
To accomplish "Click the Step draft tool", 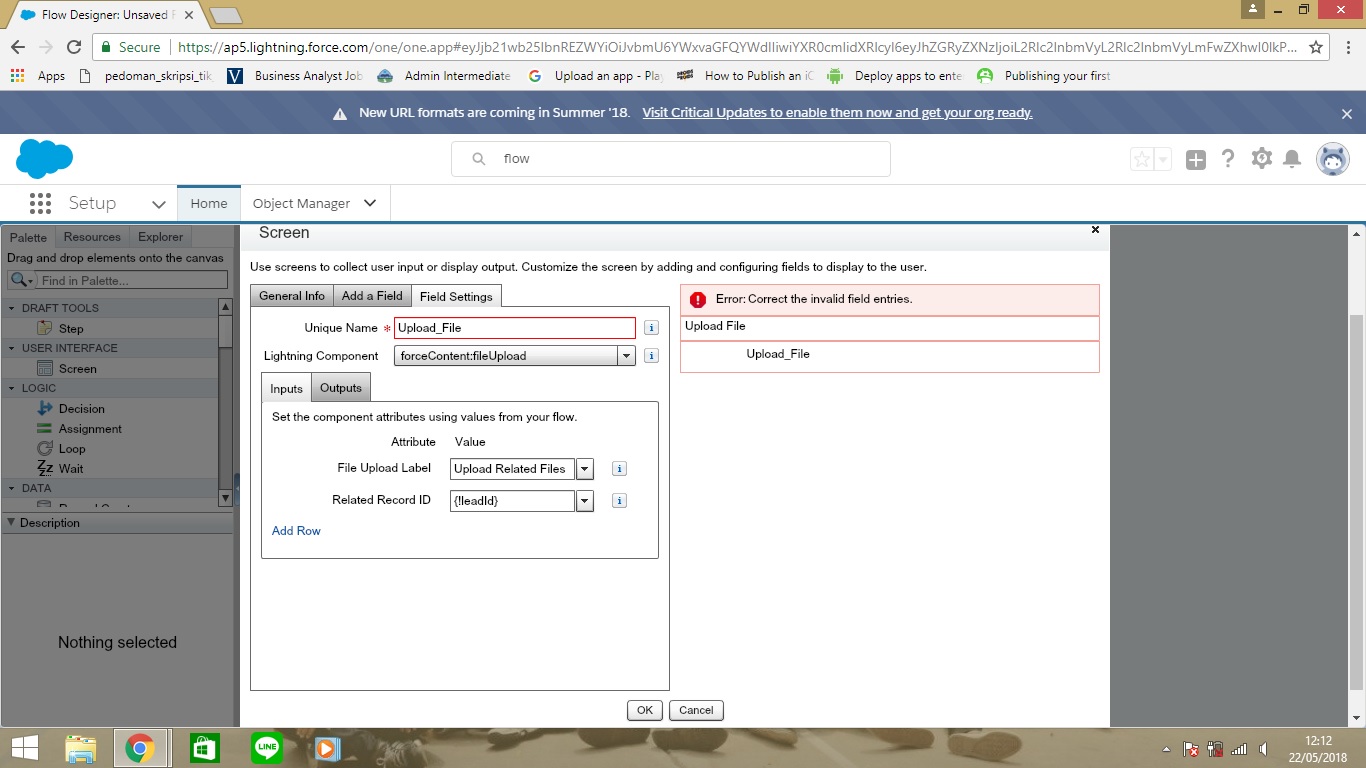I will click(71, 329).
